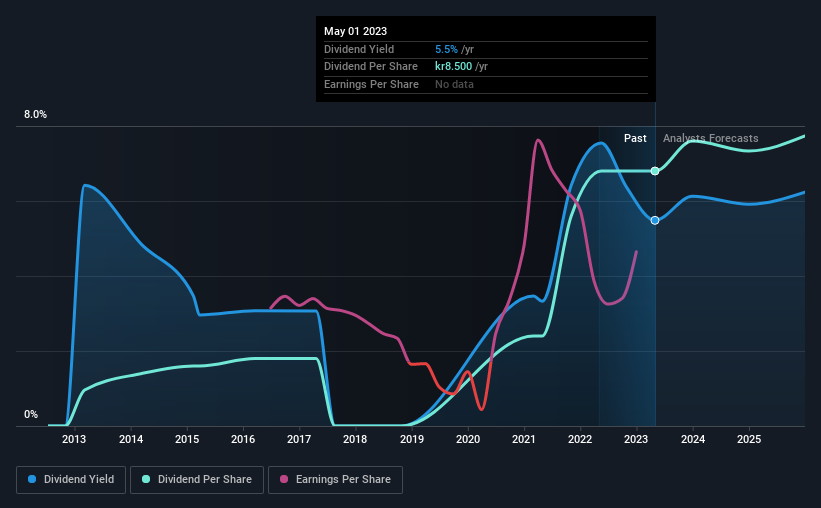821x508 pixels.
Task: Click the 8.0% y-axis label
Action: (36, 115)
